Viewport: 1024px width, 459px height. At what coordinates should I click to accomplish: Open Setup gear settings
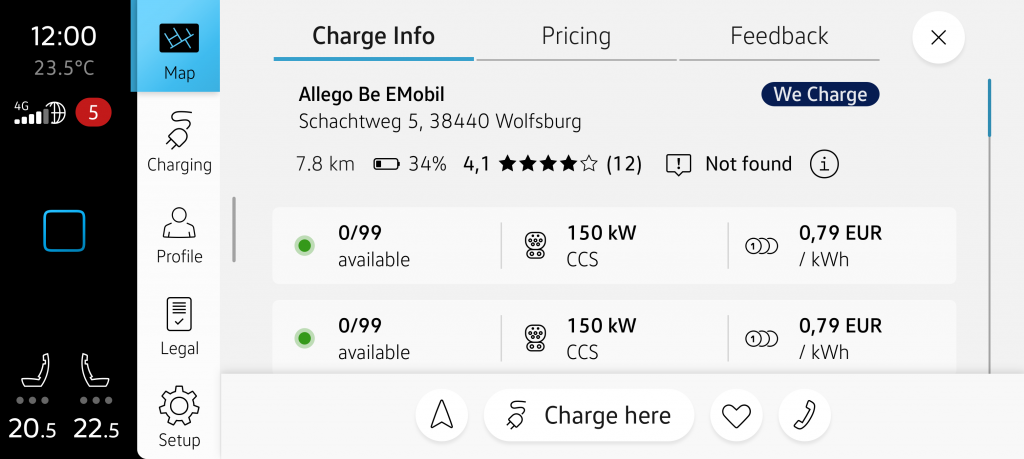[179, 418]
